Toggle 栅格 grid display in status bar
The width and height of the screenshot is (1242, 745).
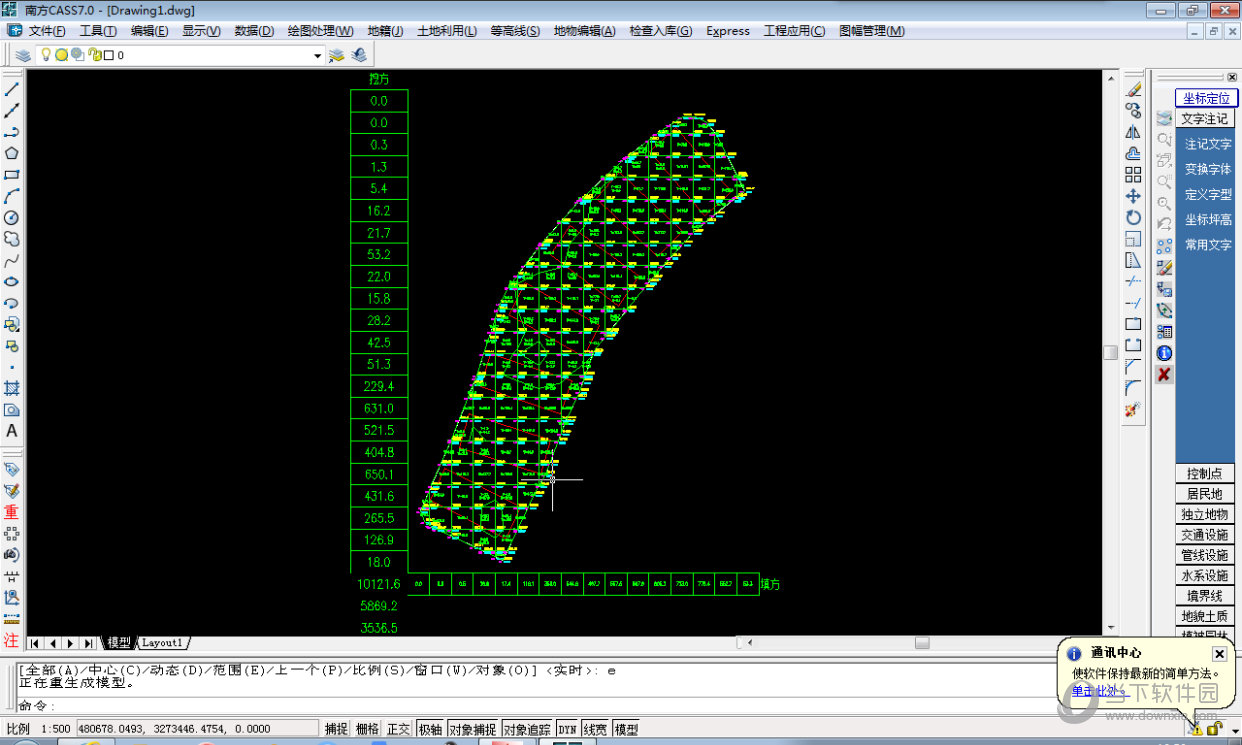click(x=368, y=730)
